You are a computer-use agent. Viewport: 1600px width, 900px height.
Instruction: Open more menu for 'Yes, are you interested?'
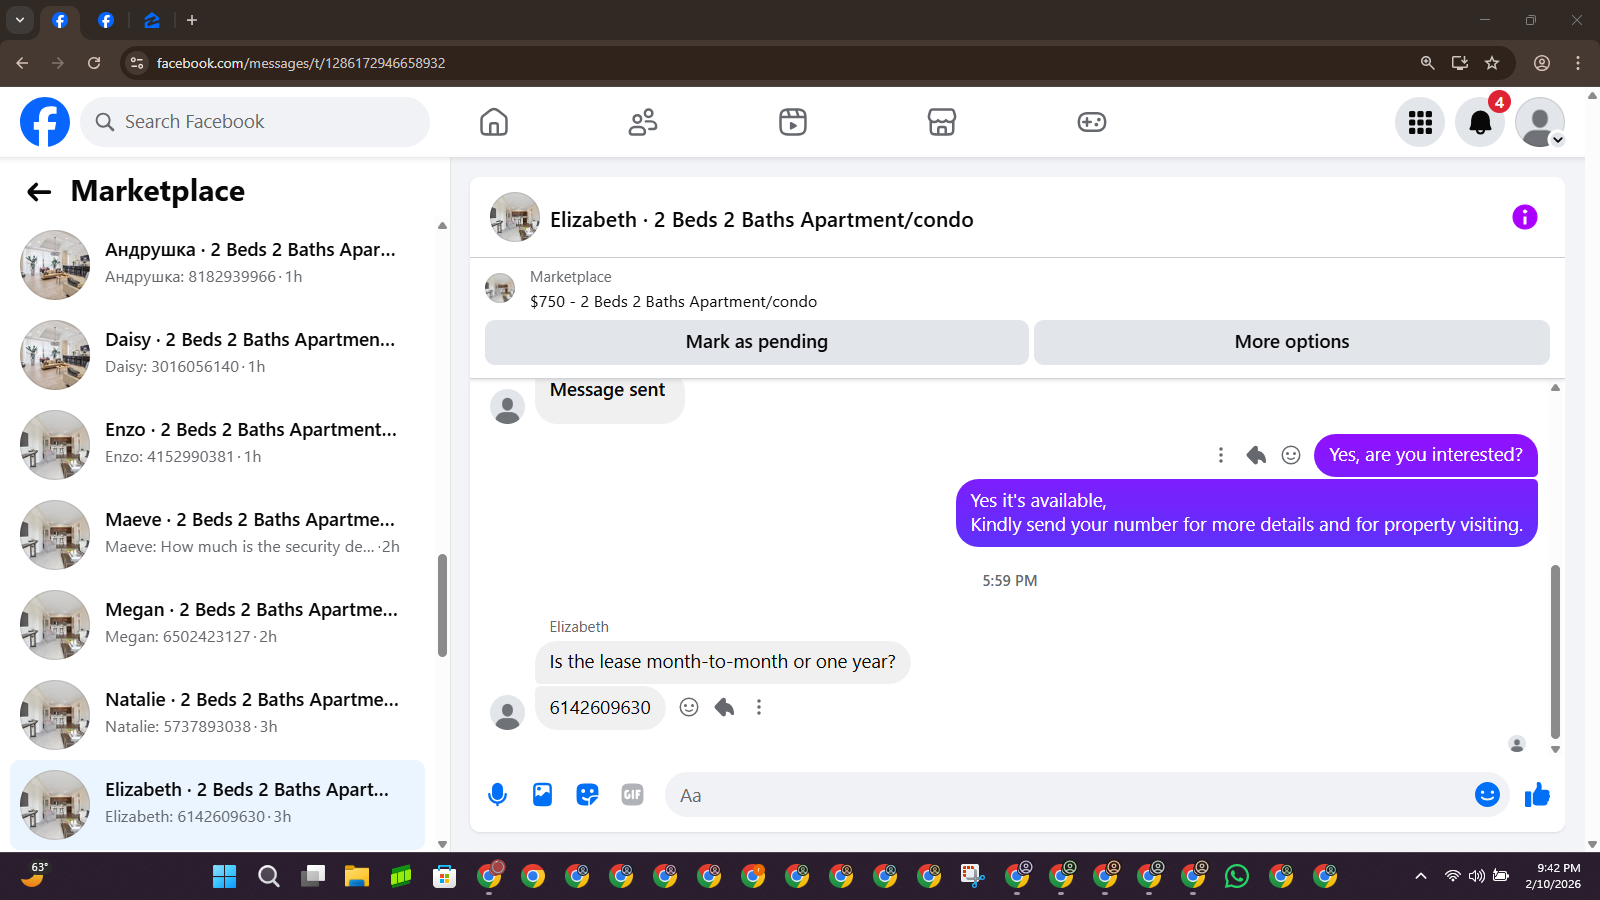[1221, 455]
